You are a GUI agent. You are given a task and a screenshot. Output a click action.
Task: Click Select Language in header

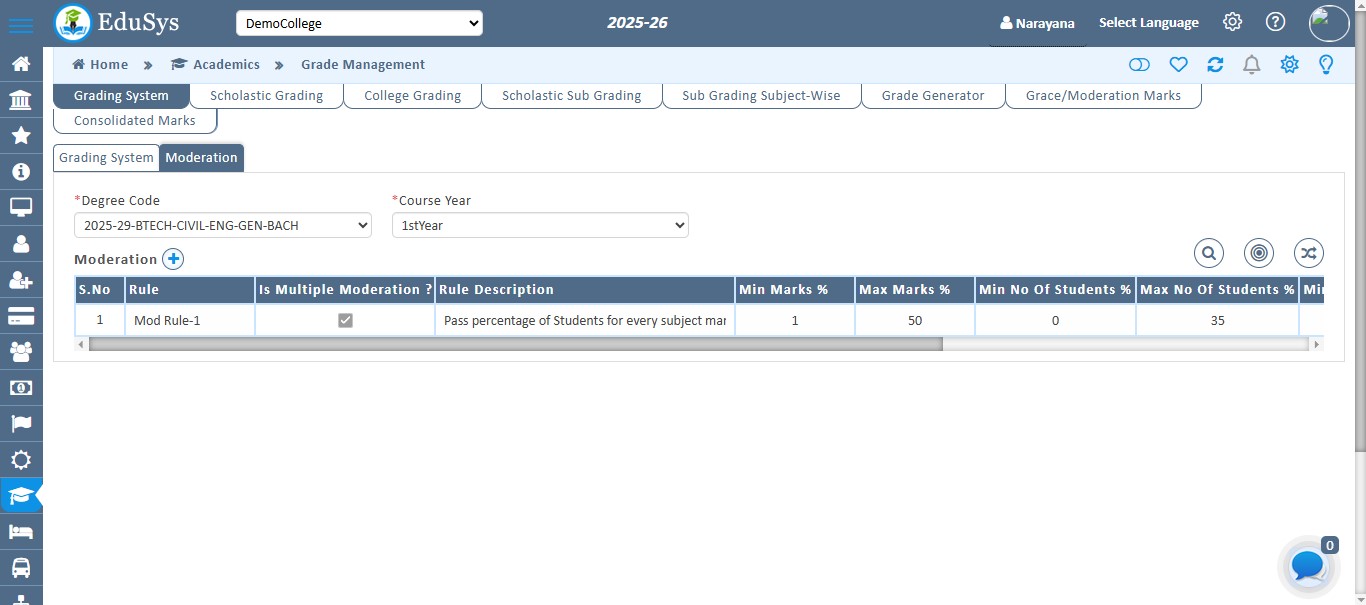[1148, 23]
